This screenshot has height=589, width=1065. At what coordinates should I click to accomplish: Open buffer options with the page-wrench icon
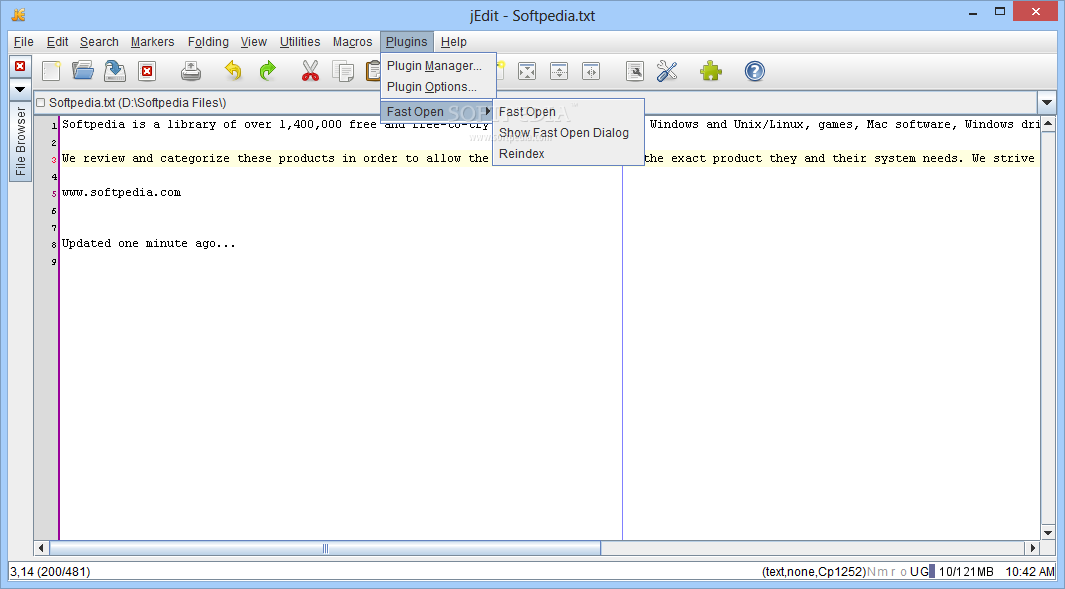coord(634,71)
